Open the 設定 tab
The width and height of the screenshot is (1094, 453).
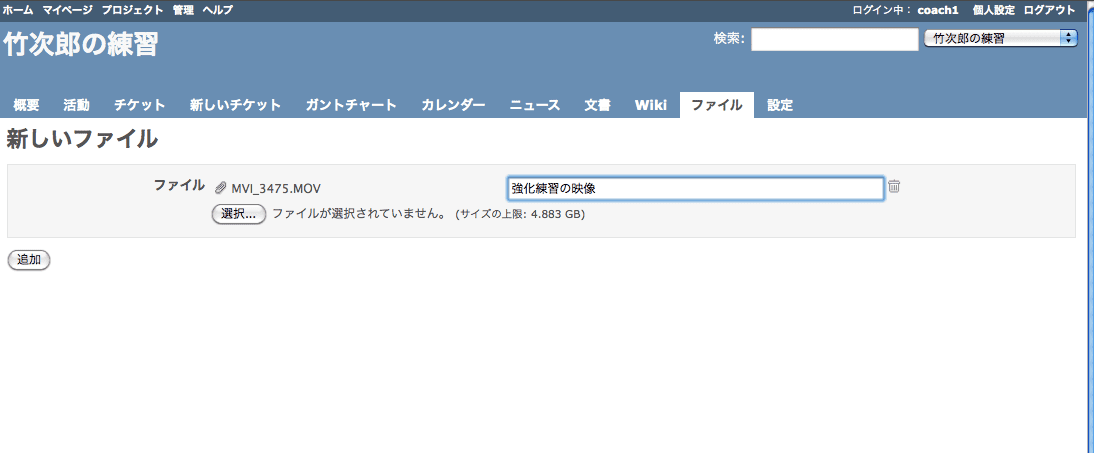pyautogui.click(x=780, y=105)
